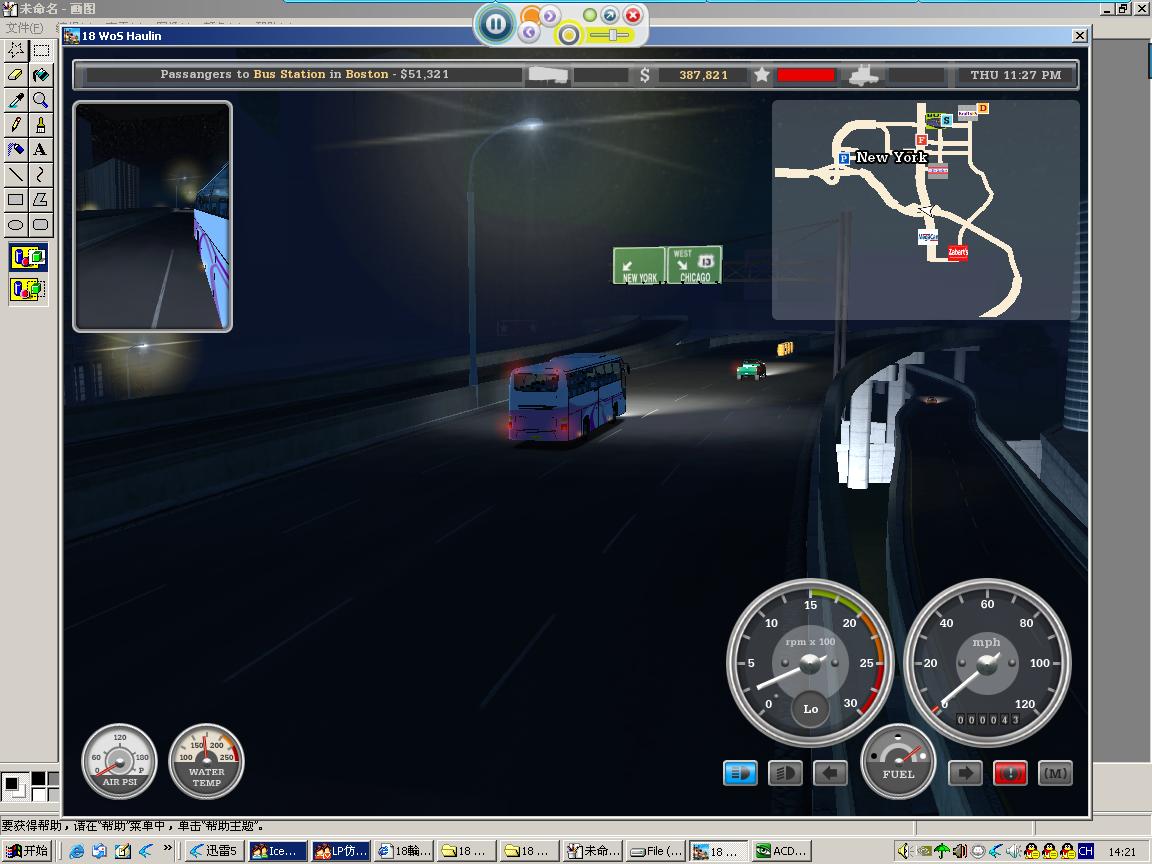Choose the Ellipse tool
The height and width of the screenshot is (864, 1152).
[15, 224]
